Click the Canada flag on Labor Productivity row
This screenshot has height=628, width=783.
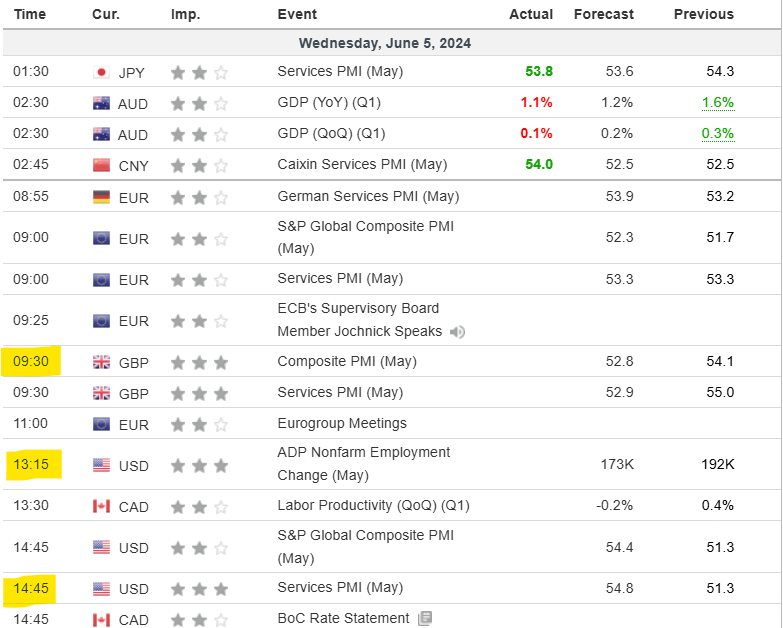pos(101,507)
